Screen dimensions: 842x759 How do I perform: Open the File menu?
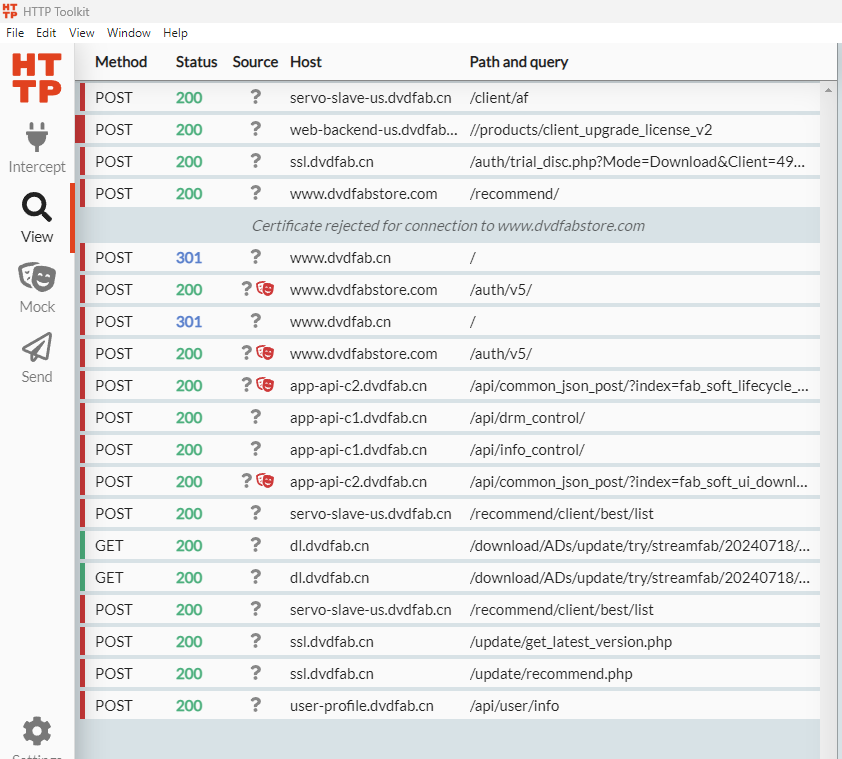(x=15, y=33)
